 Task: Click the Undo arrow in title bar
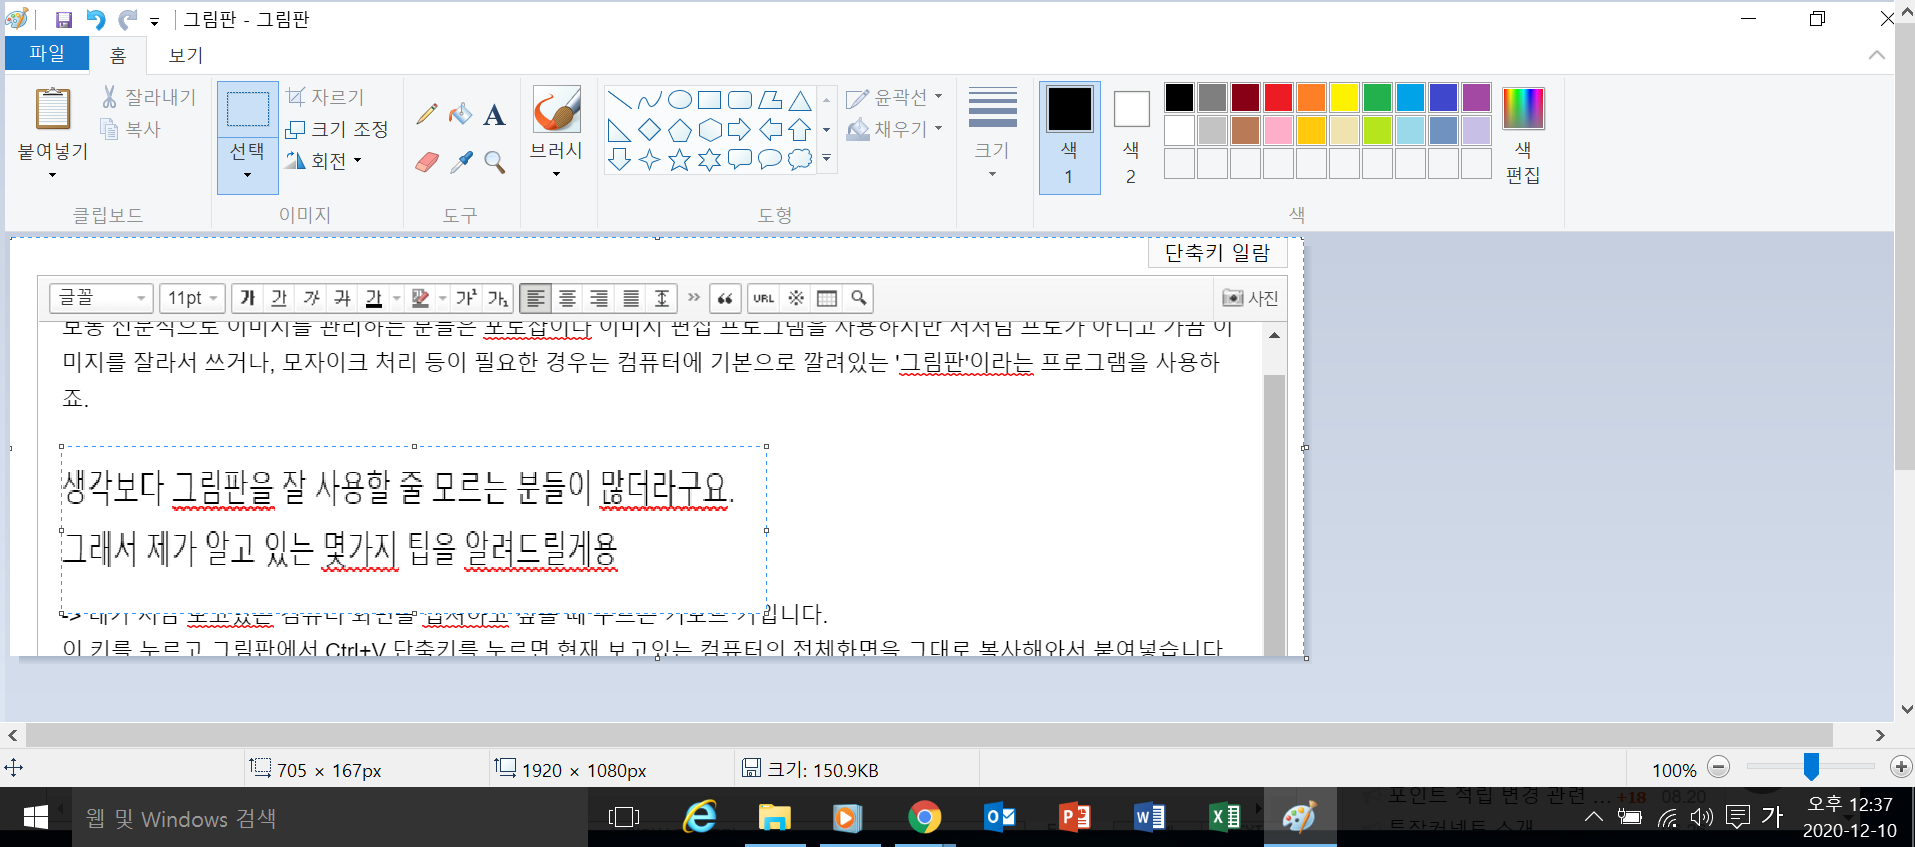[96, 20]
